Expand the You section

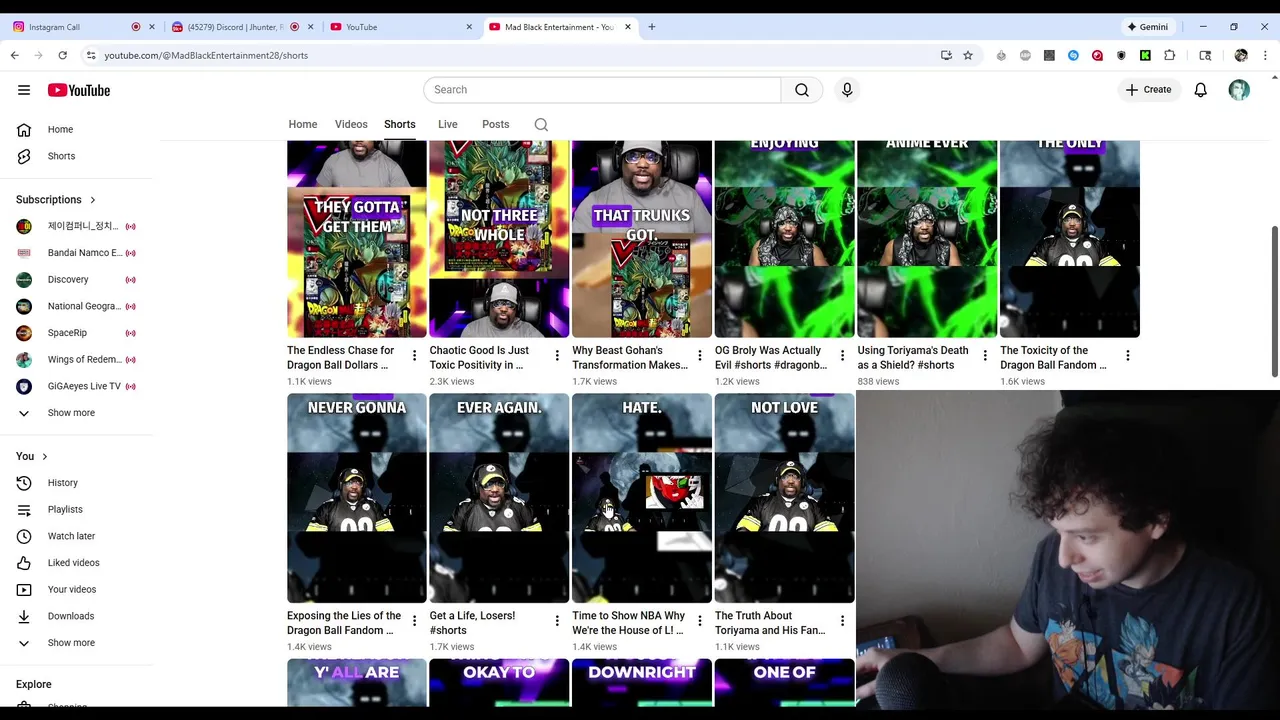(32, 457)
